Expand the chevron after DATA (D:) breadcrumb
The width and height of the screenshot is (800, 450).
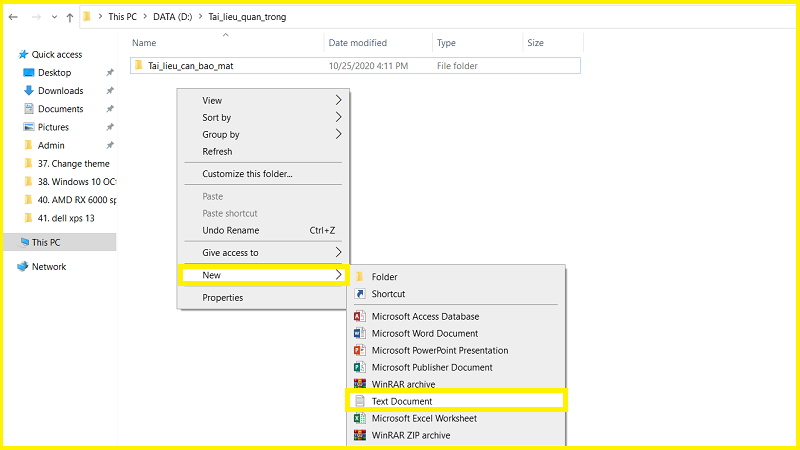point(201,17)
